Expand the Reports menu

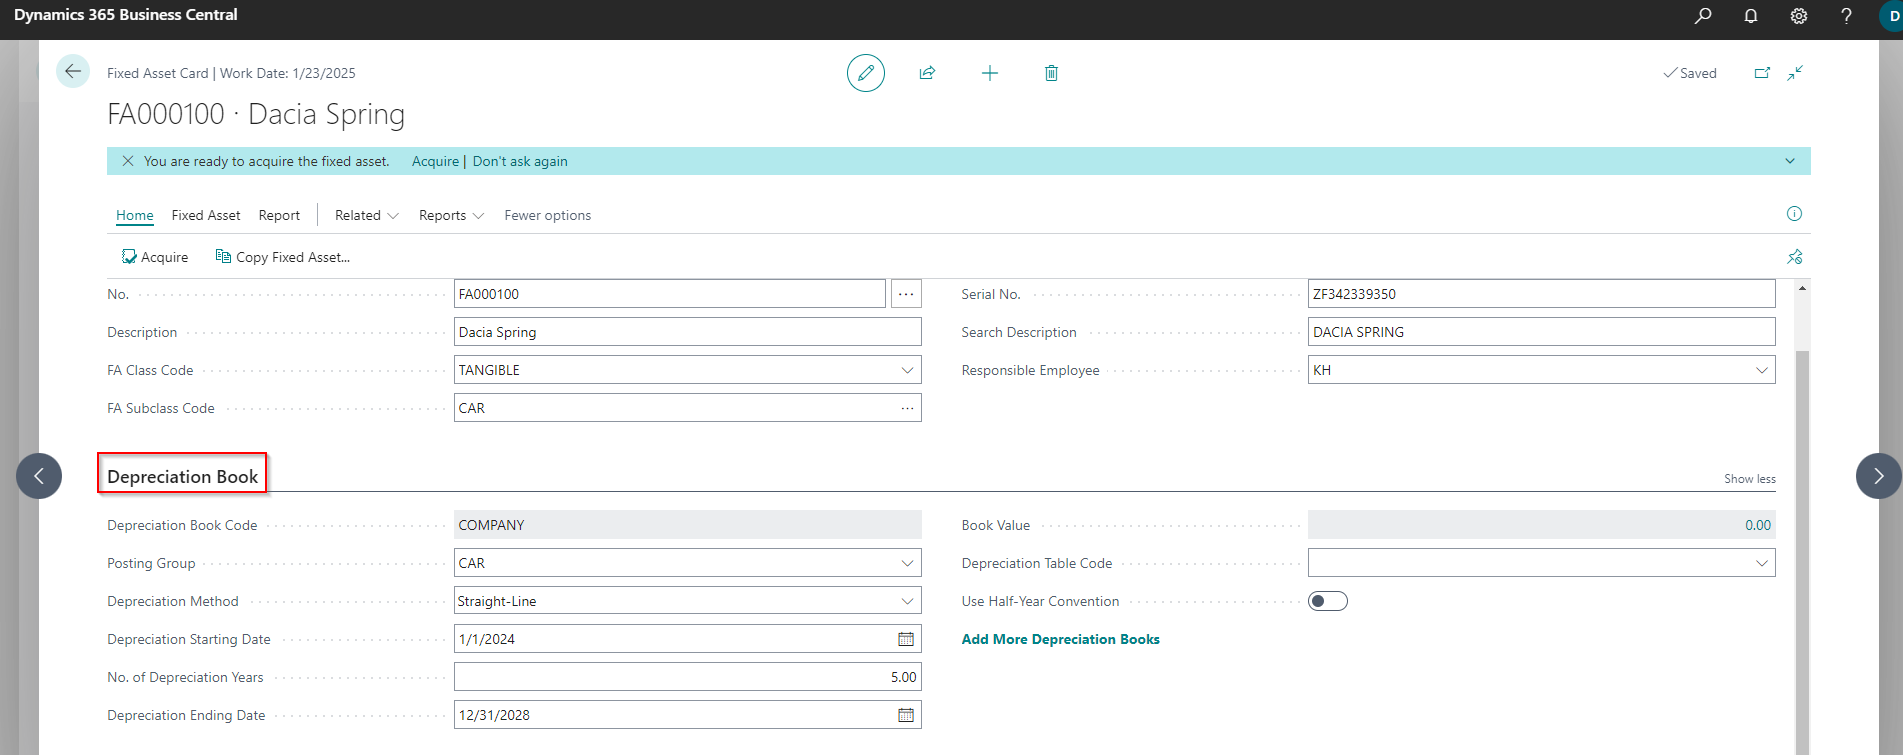tap(451, 215)
